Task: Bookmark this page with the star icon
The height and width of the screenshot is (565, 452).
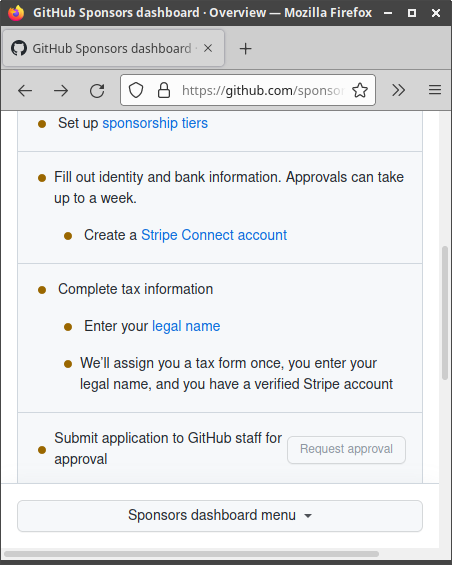Action: pyautogui.click(x=360, y=90)
